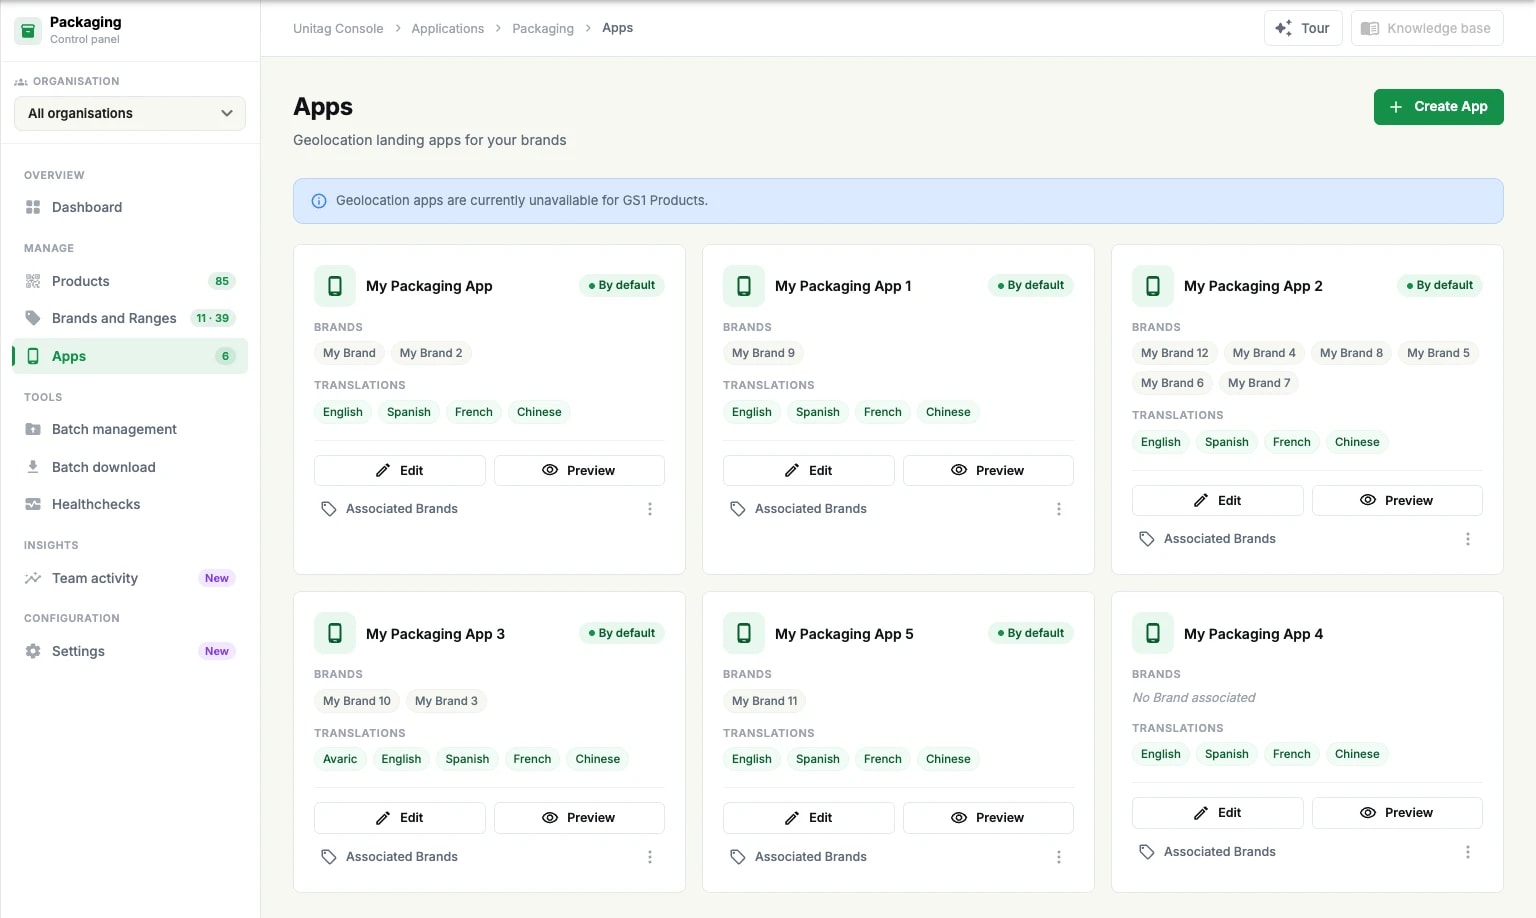Click the New badge beside Team activity
Viewport: 1536px width, 918px height.
point(217,578)
